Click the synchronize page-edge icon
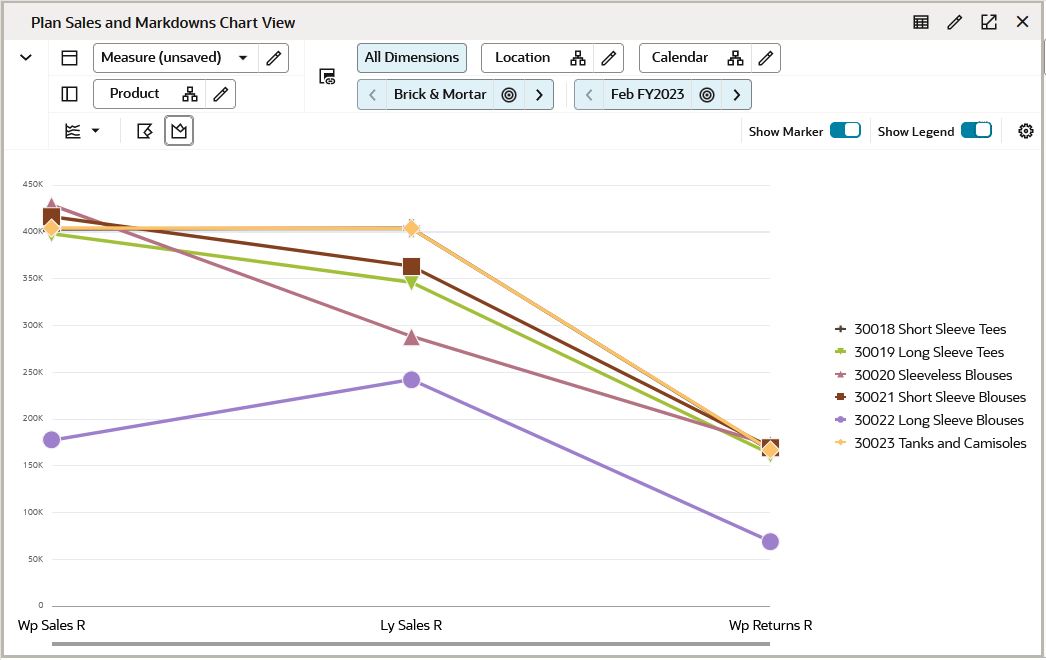Viewport: 1046px width, 660px height. tap(327, 77)
